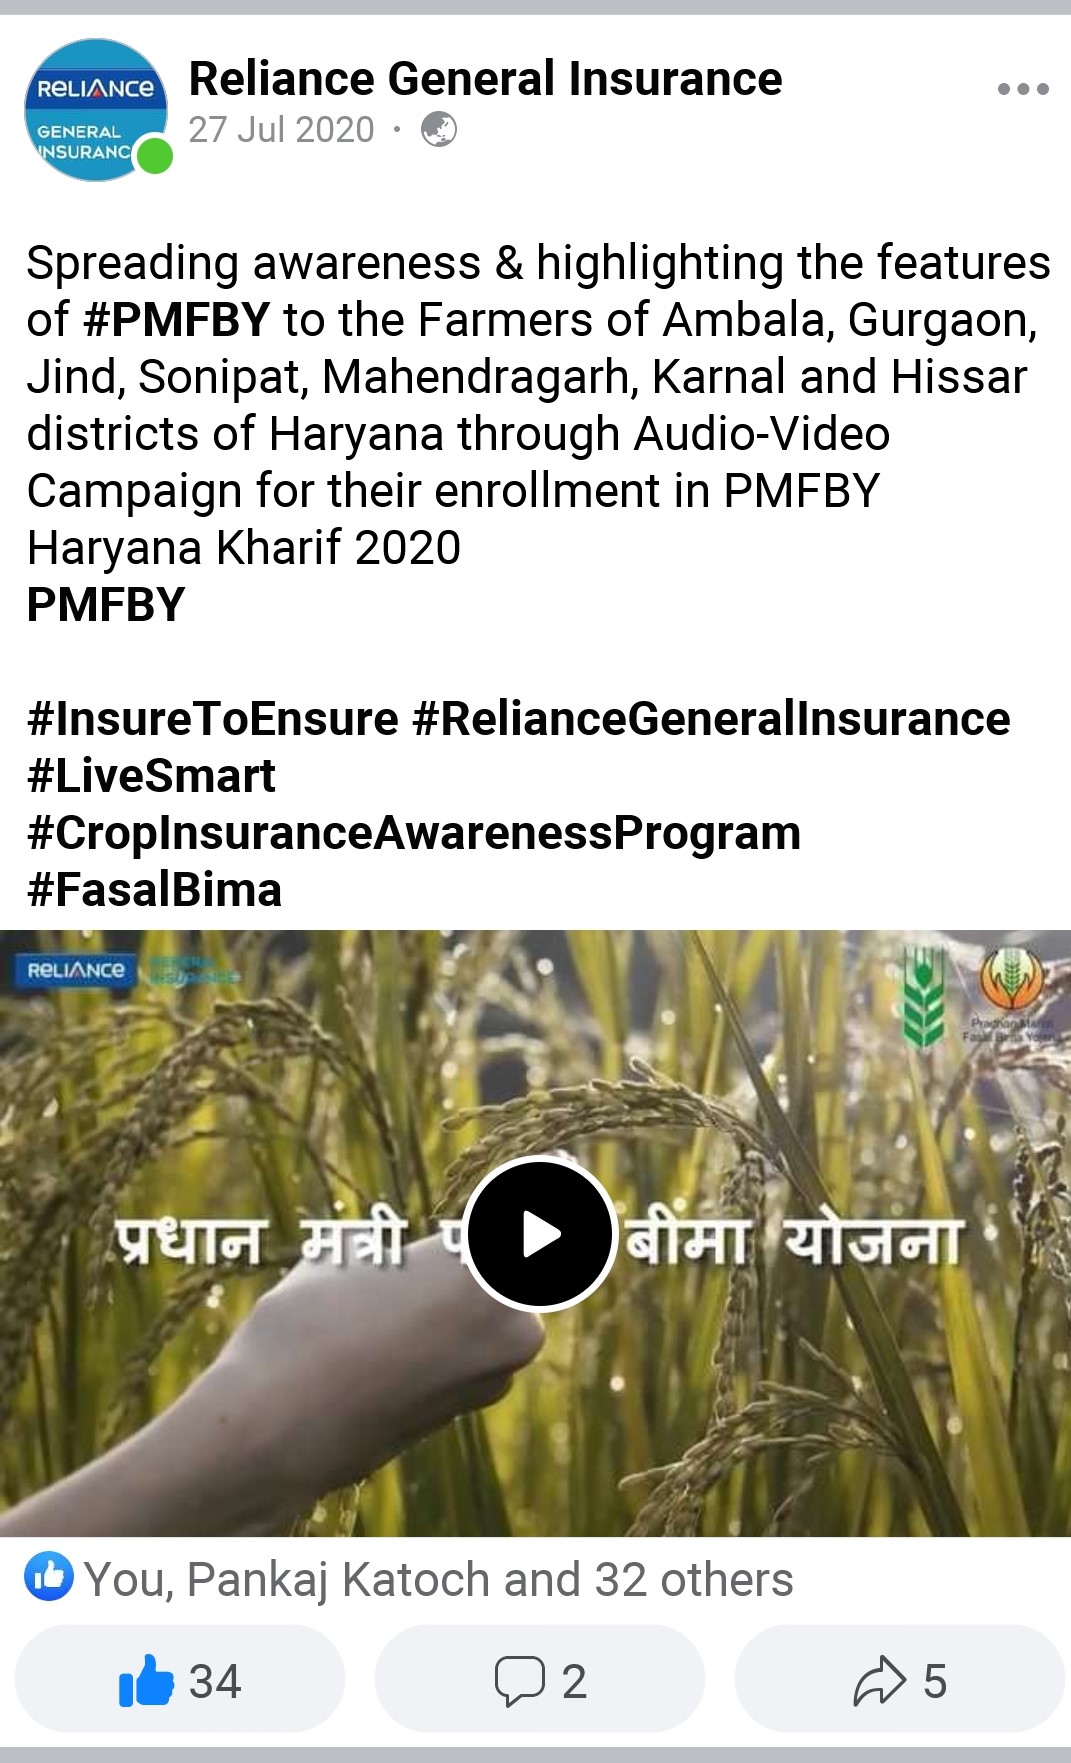Image resolution: width=1071 pixels, height=1763 pixels.
Task: Tap the public globe privacy icon
Action: 439,129
